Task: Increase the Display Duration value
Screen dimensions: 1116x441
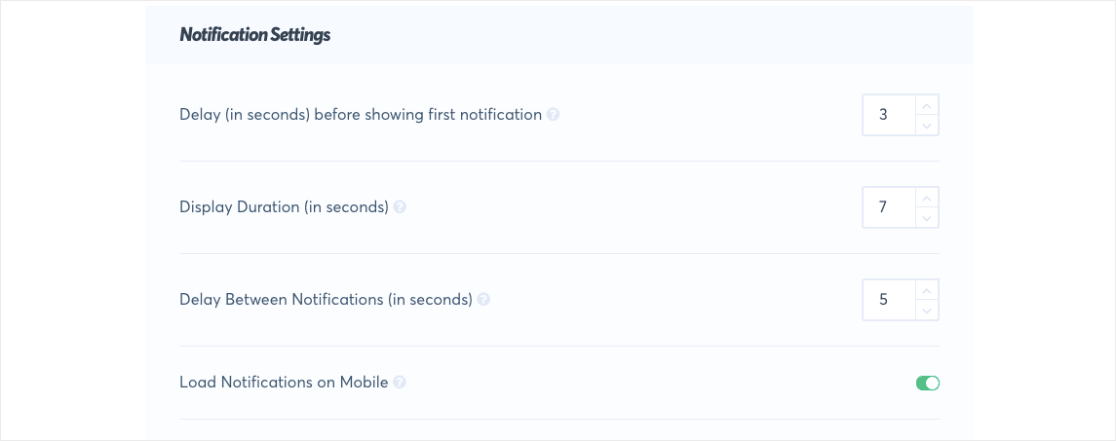Action: [x=927, y=197]
